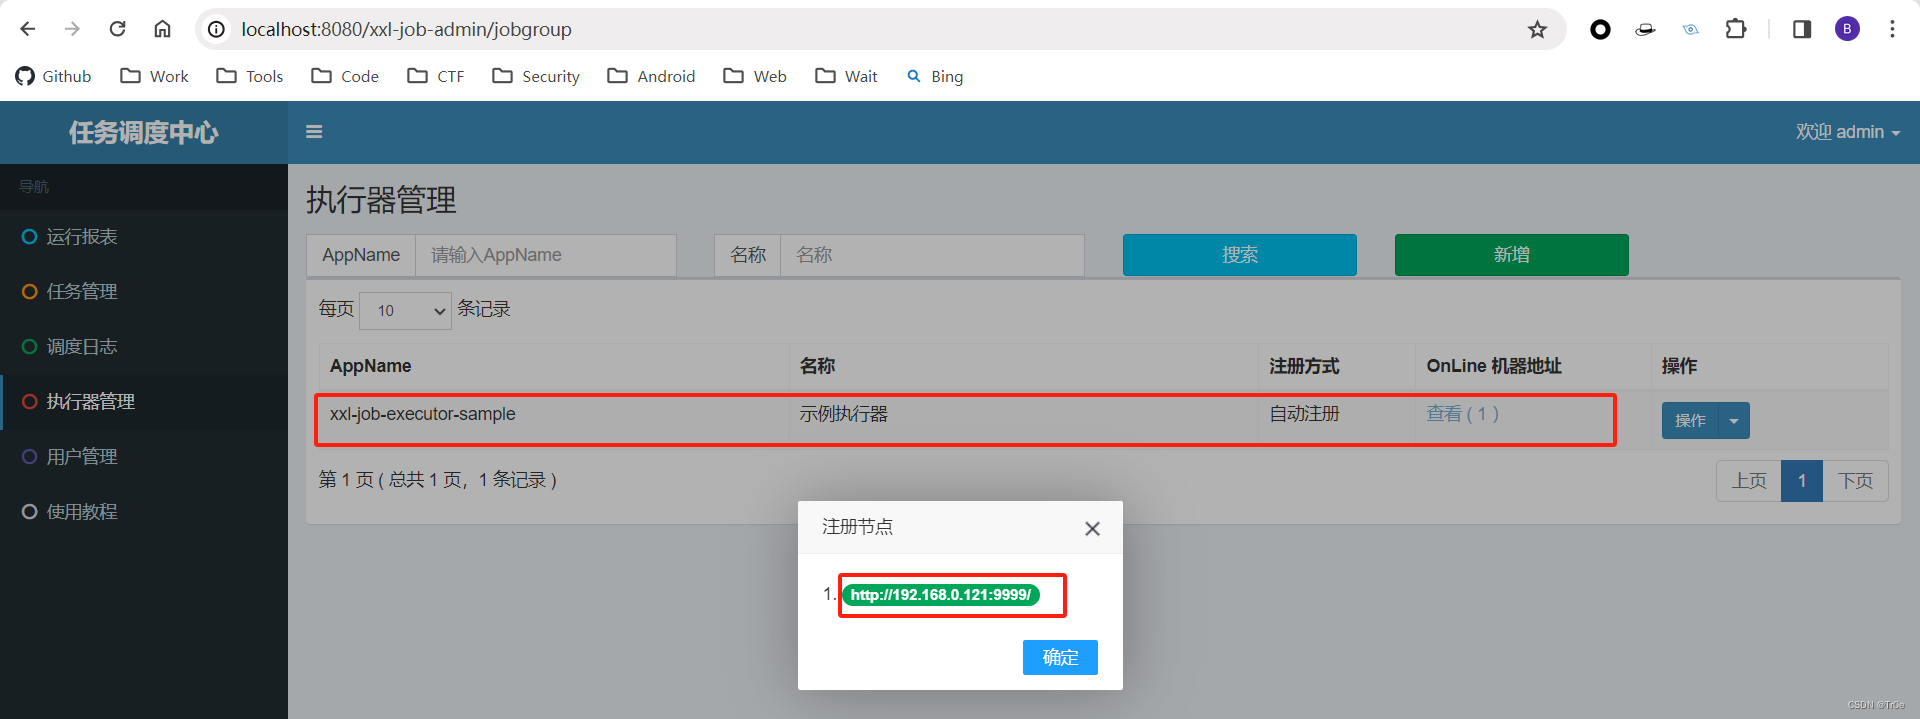The image size is (1920, 719).
Task: Open the Work bookmarks folder
Action: point(155,76)
